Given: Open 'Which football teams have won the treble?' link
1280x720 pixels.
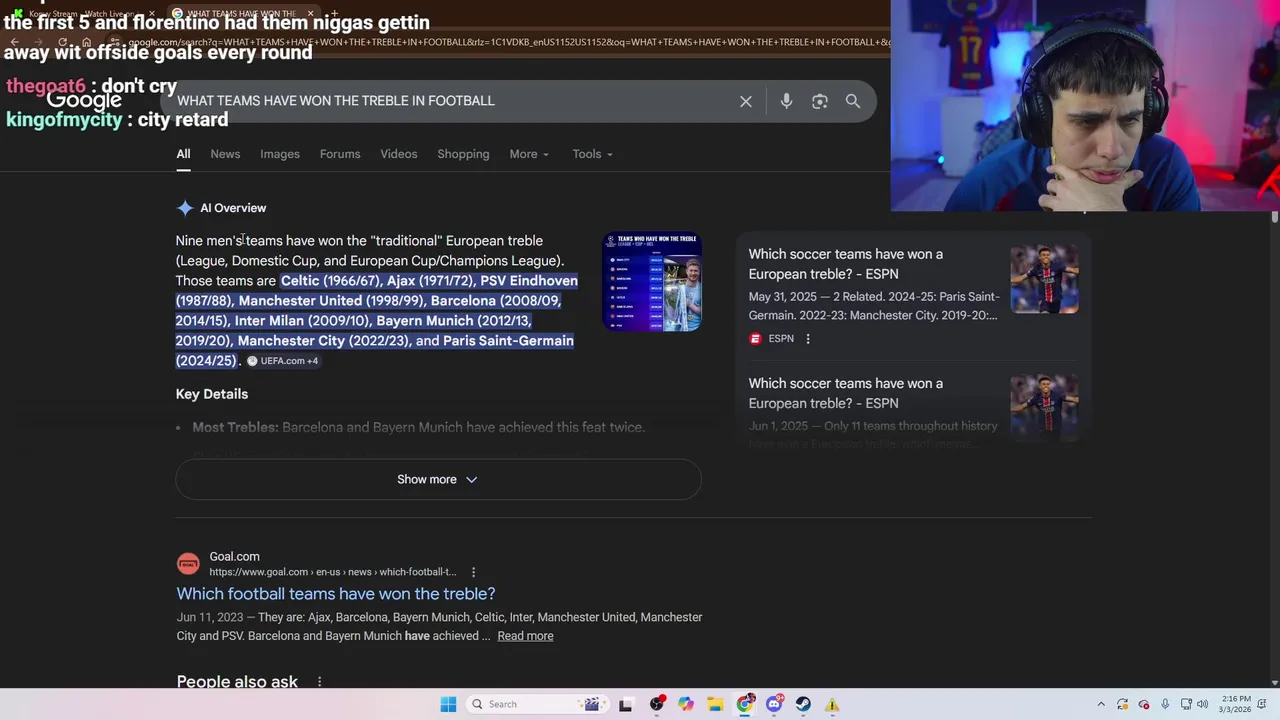Looking at the screenshot, I should (x=336, y=594).
